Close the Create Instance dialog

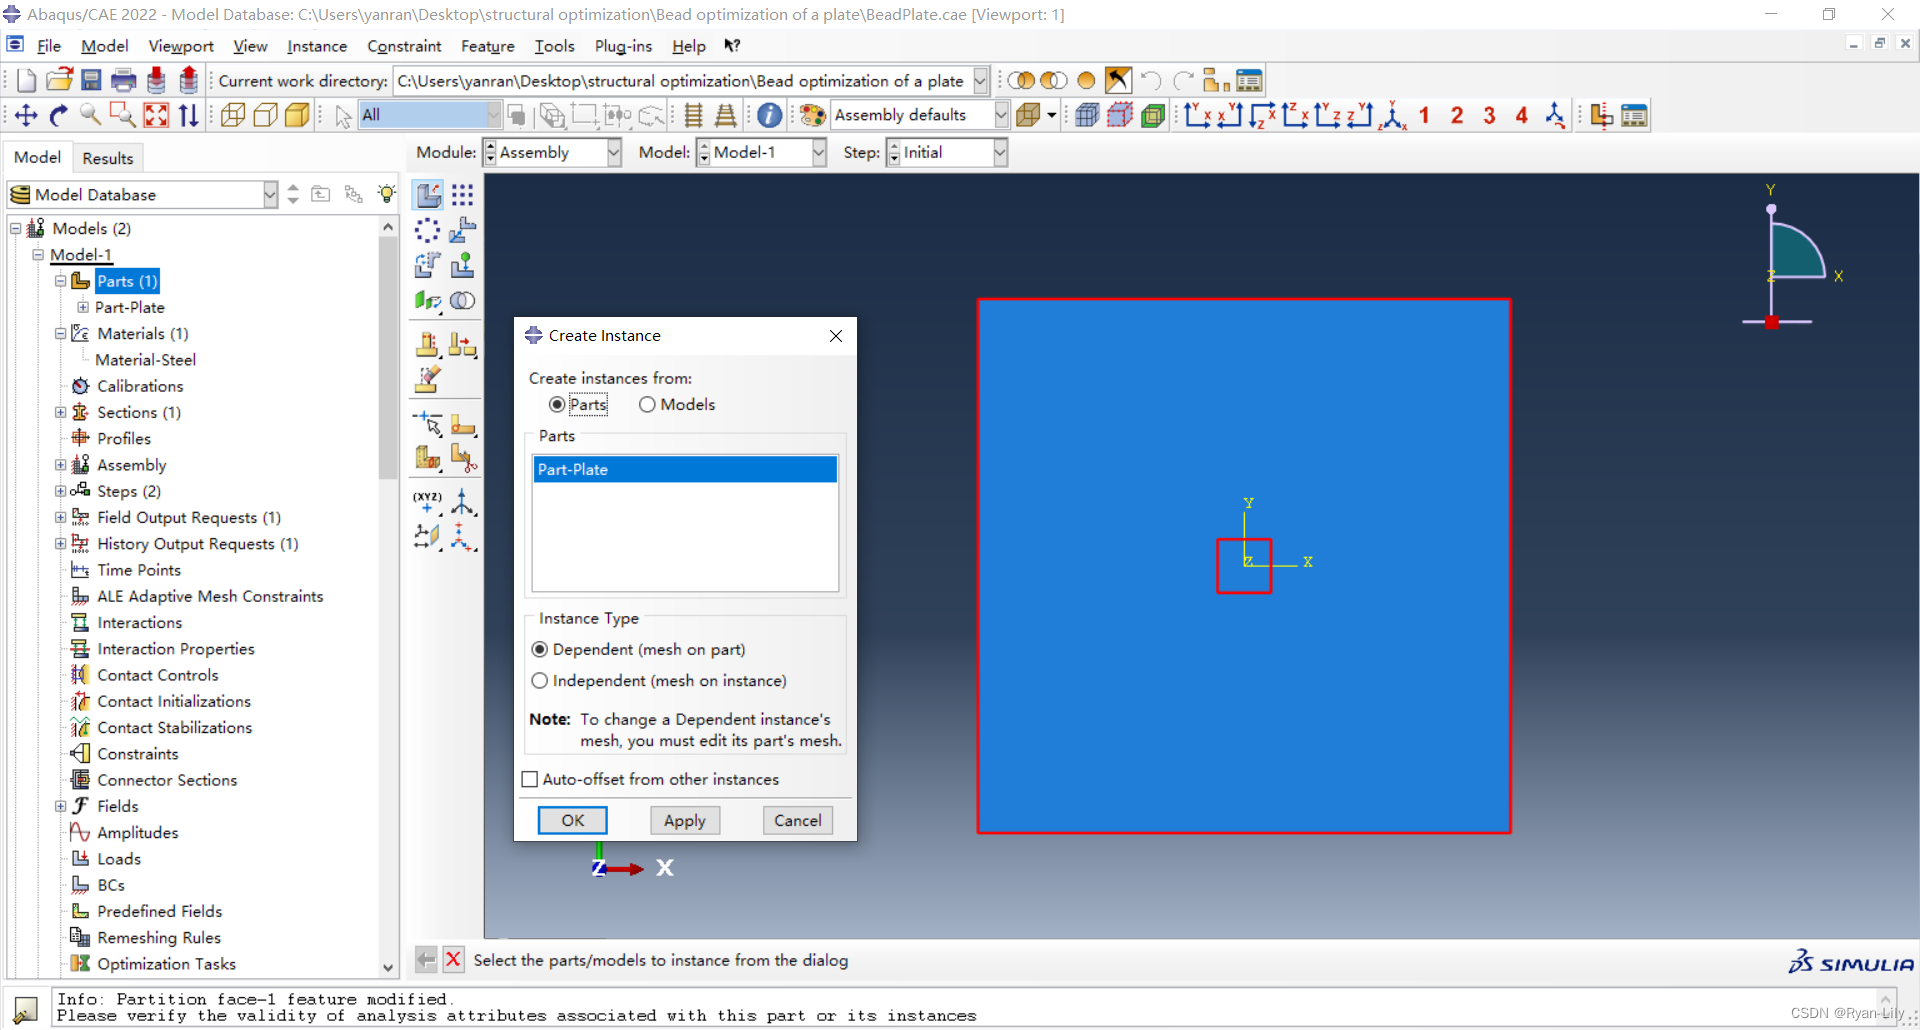point(836,336)
